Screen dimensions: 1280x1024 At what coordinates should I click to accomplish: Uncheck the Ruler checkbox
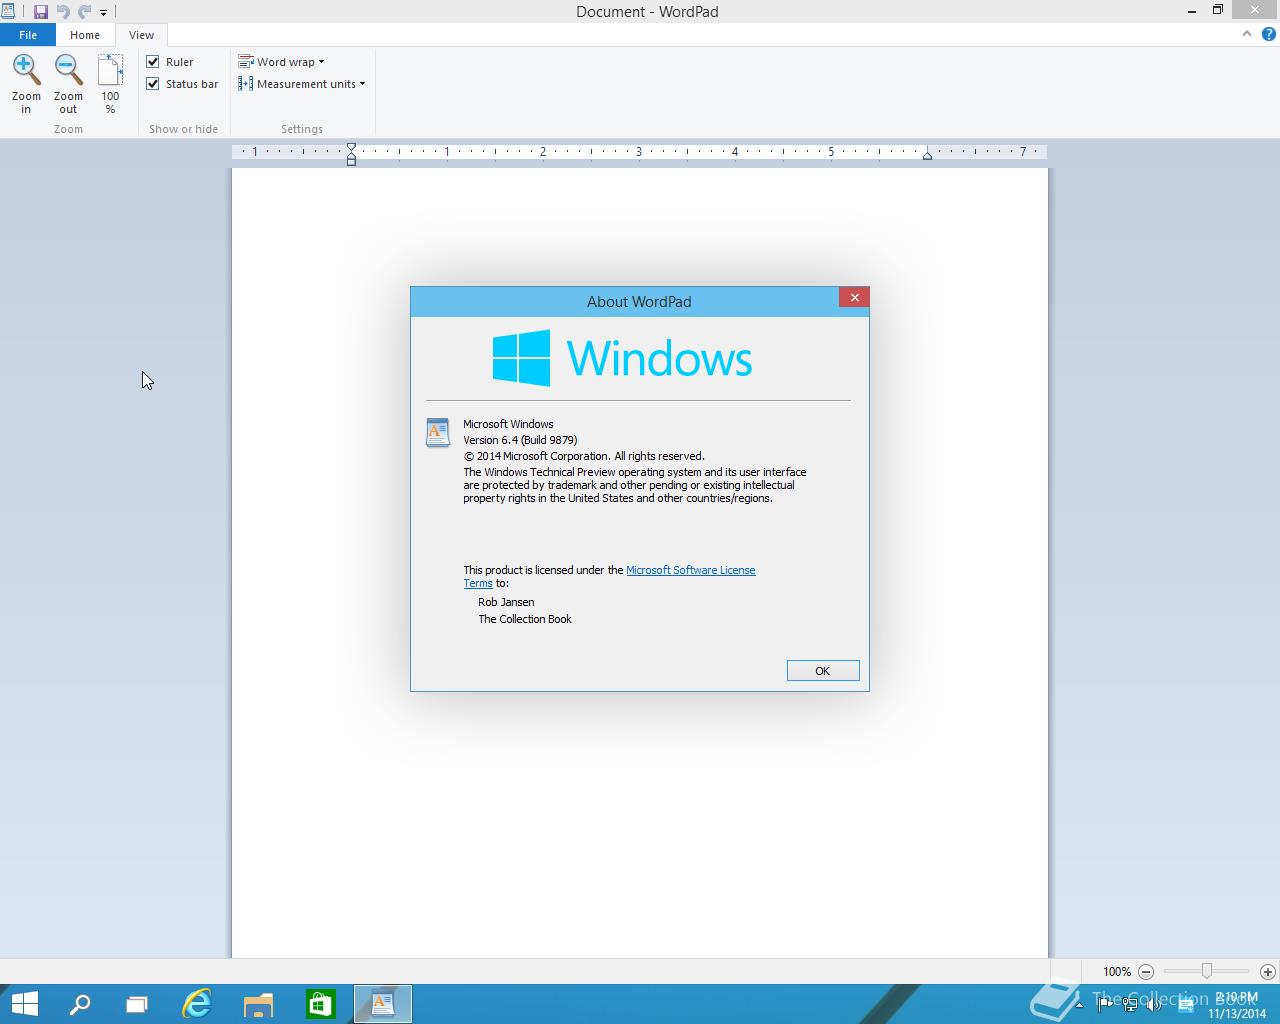(153, 62)
